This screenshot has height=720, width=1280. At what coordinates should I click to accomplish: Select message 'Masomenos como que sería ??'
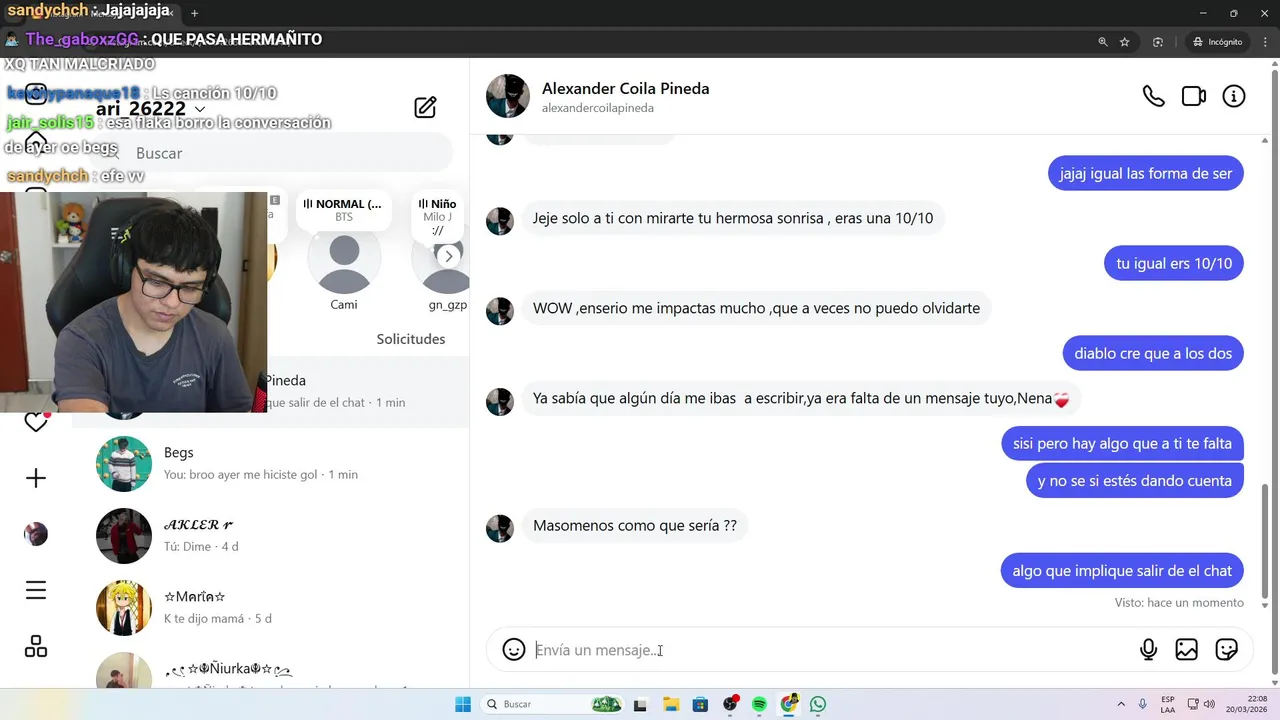635,525
